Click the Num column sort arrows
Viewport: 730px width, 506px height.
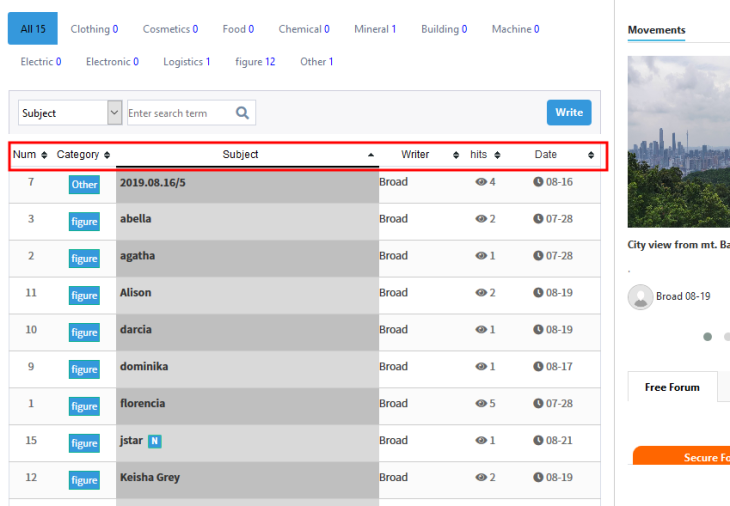tap(44, 155)
